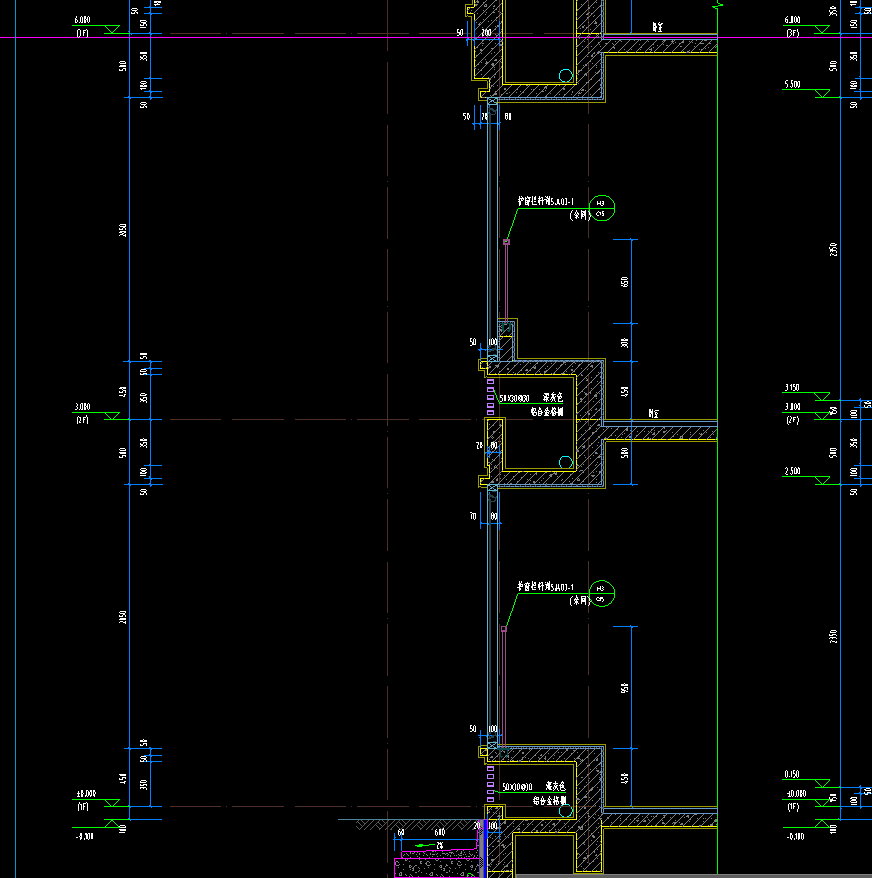Select the elevation triangle marker beside 2.500
The width and height of the screenshot is (872, 878).
pyautogui.click(x=822, y=480)
